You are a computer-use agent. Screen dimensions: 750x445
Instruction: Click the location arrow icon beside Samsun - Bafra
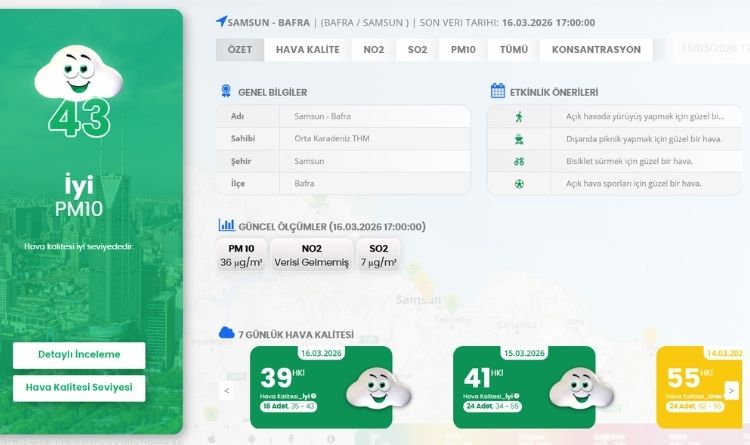coord(221,21)
